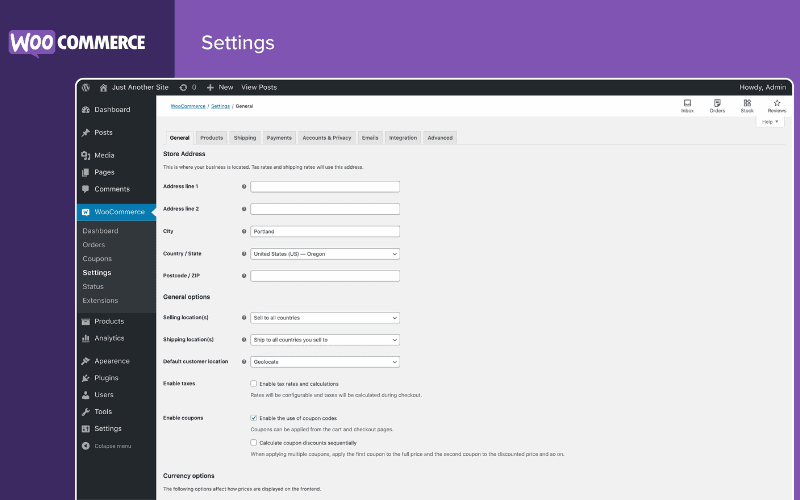Viewport: 800px width, 500px height.
Task: Expand the Help dropdown tab
Action: coord(770,122)
